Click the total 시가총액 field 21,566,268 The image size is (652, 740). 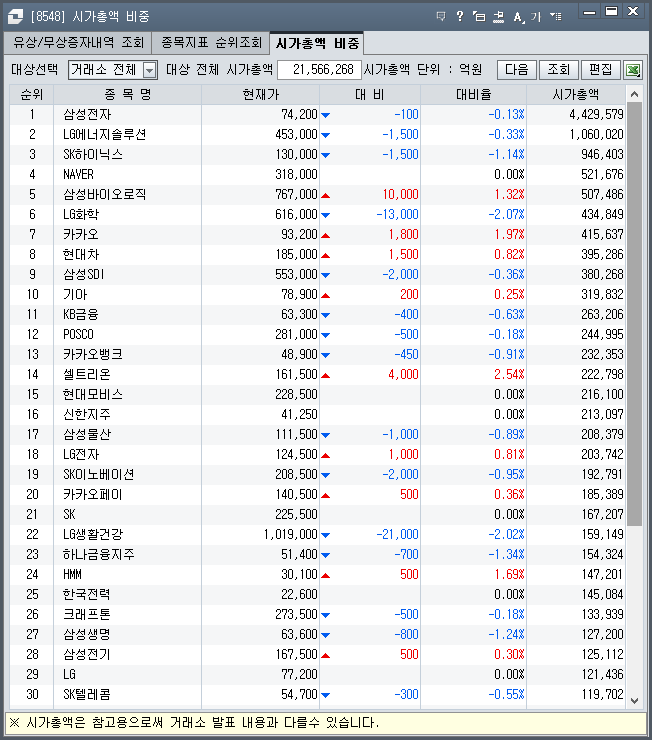319,70
